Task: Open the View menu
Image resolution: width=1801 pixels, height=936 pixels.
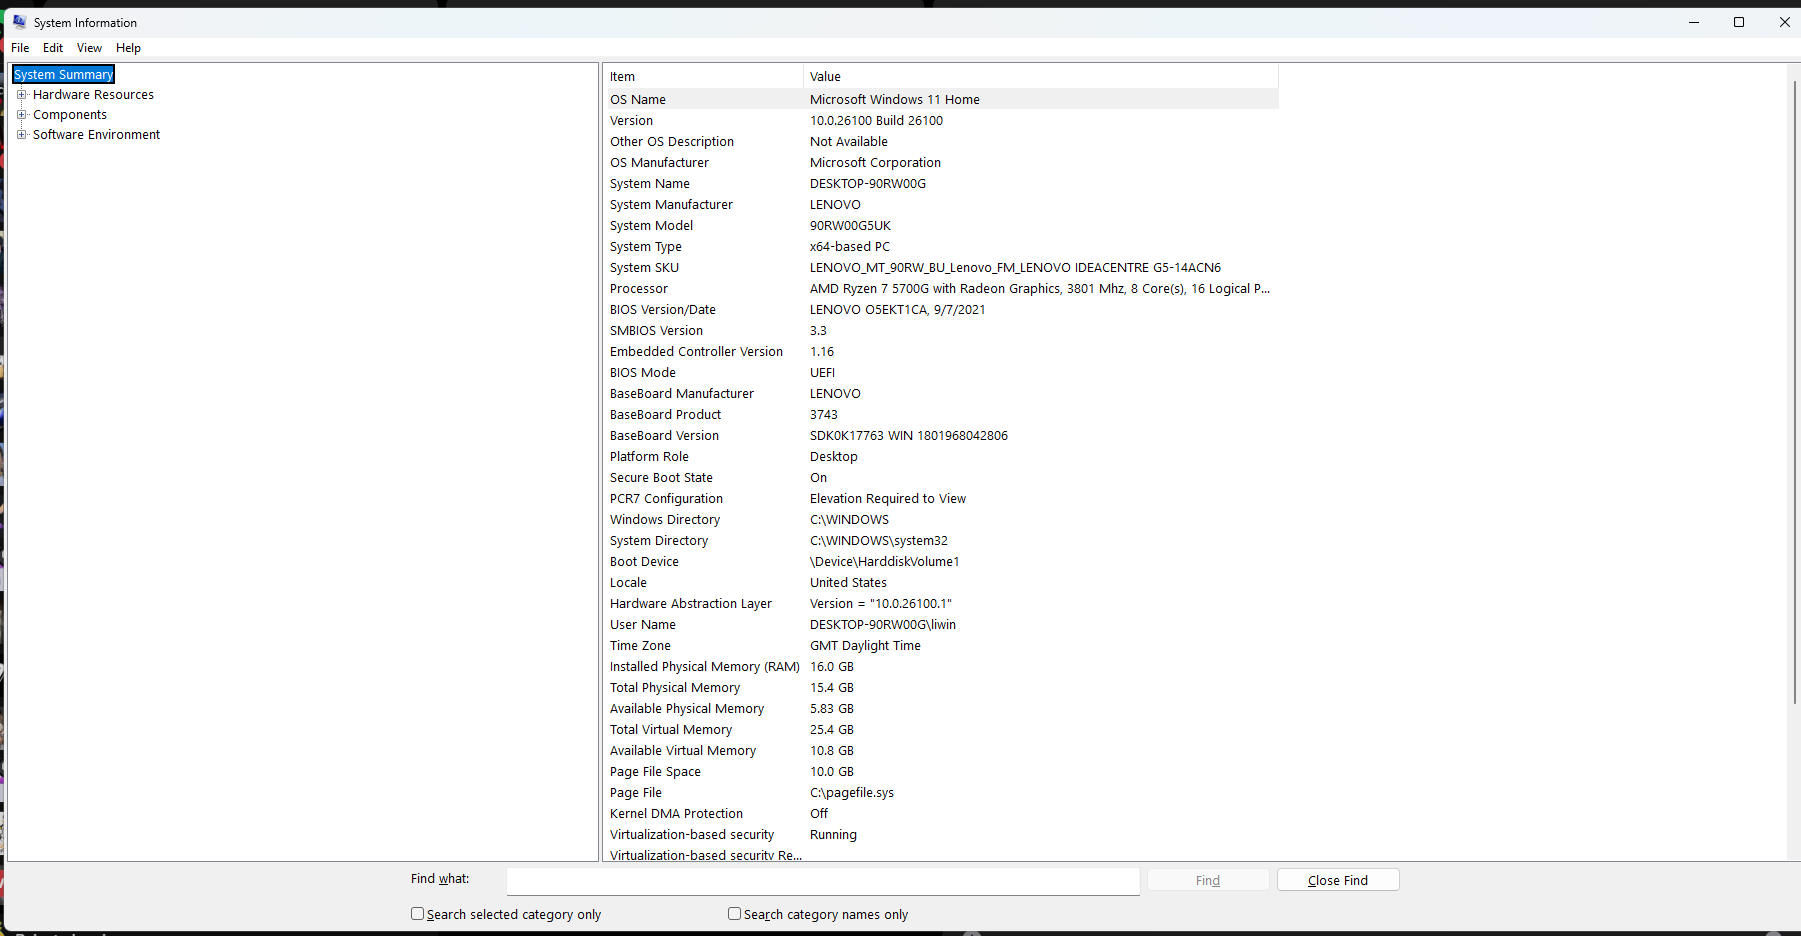Action: [89, 48]
